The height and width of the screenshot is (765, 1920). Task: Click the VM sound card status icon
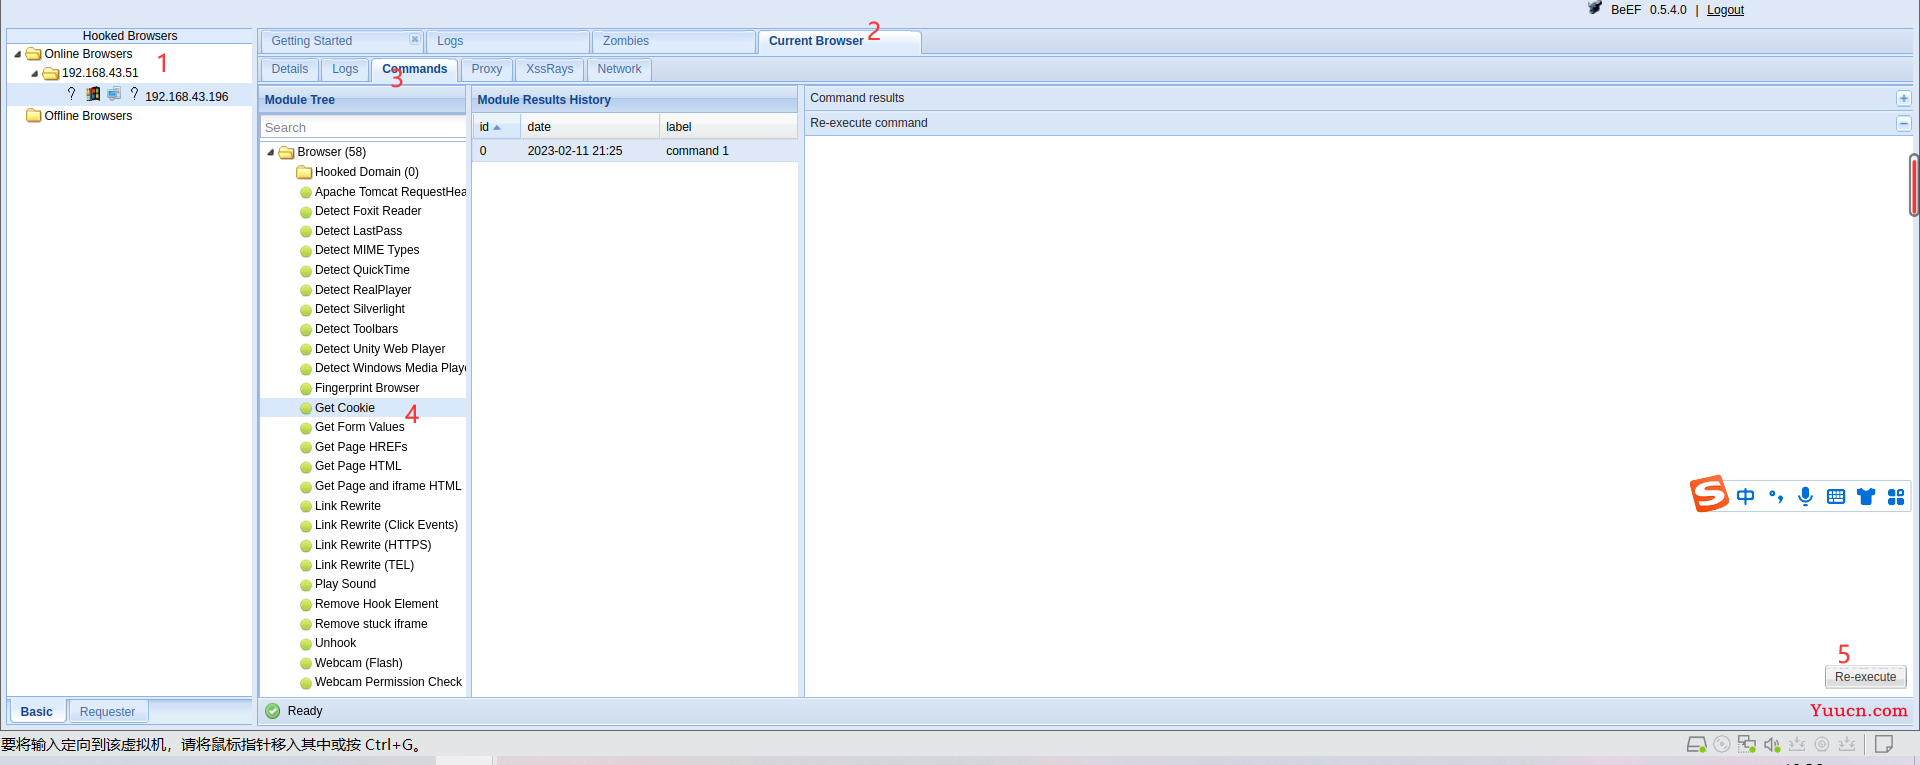pos(1772,744)
